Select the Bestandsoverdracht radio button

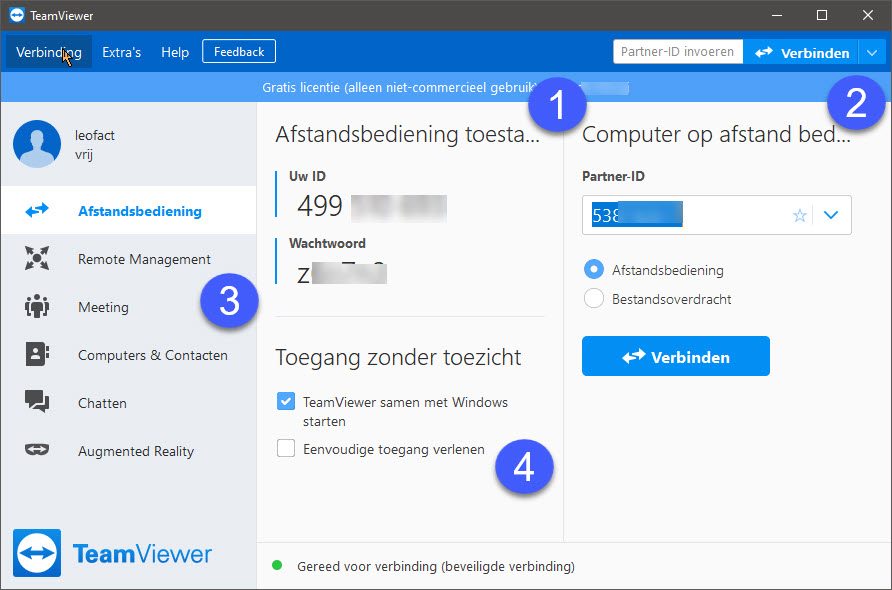(x=594, y=298)
